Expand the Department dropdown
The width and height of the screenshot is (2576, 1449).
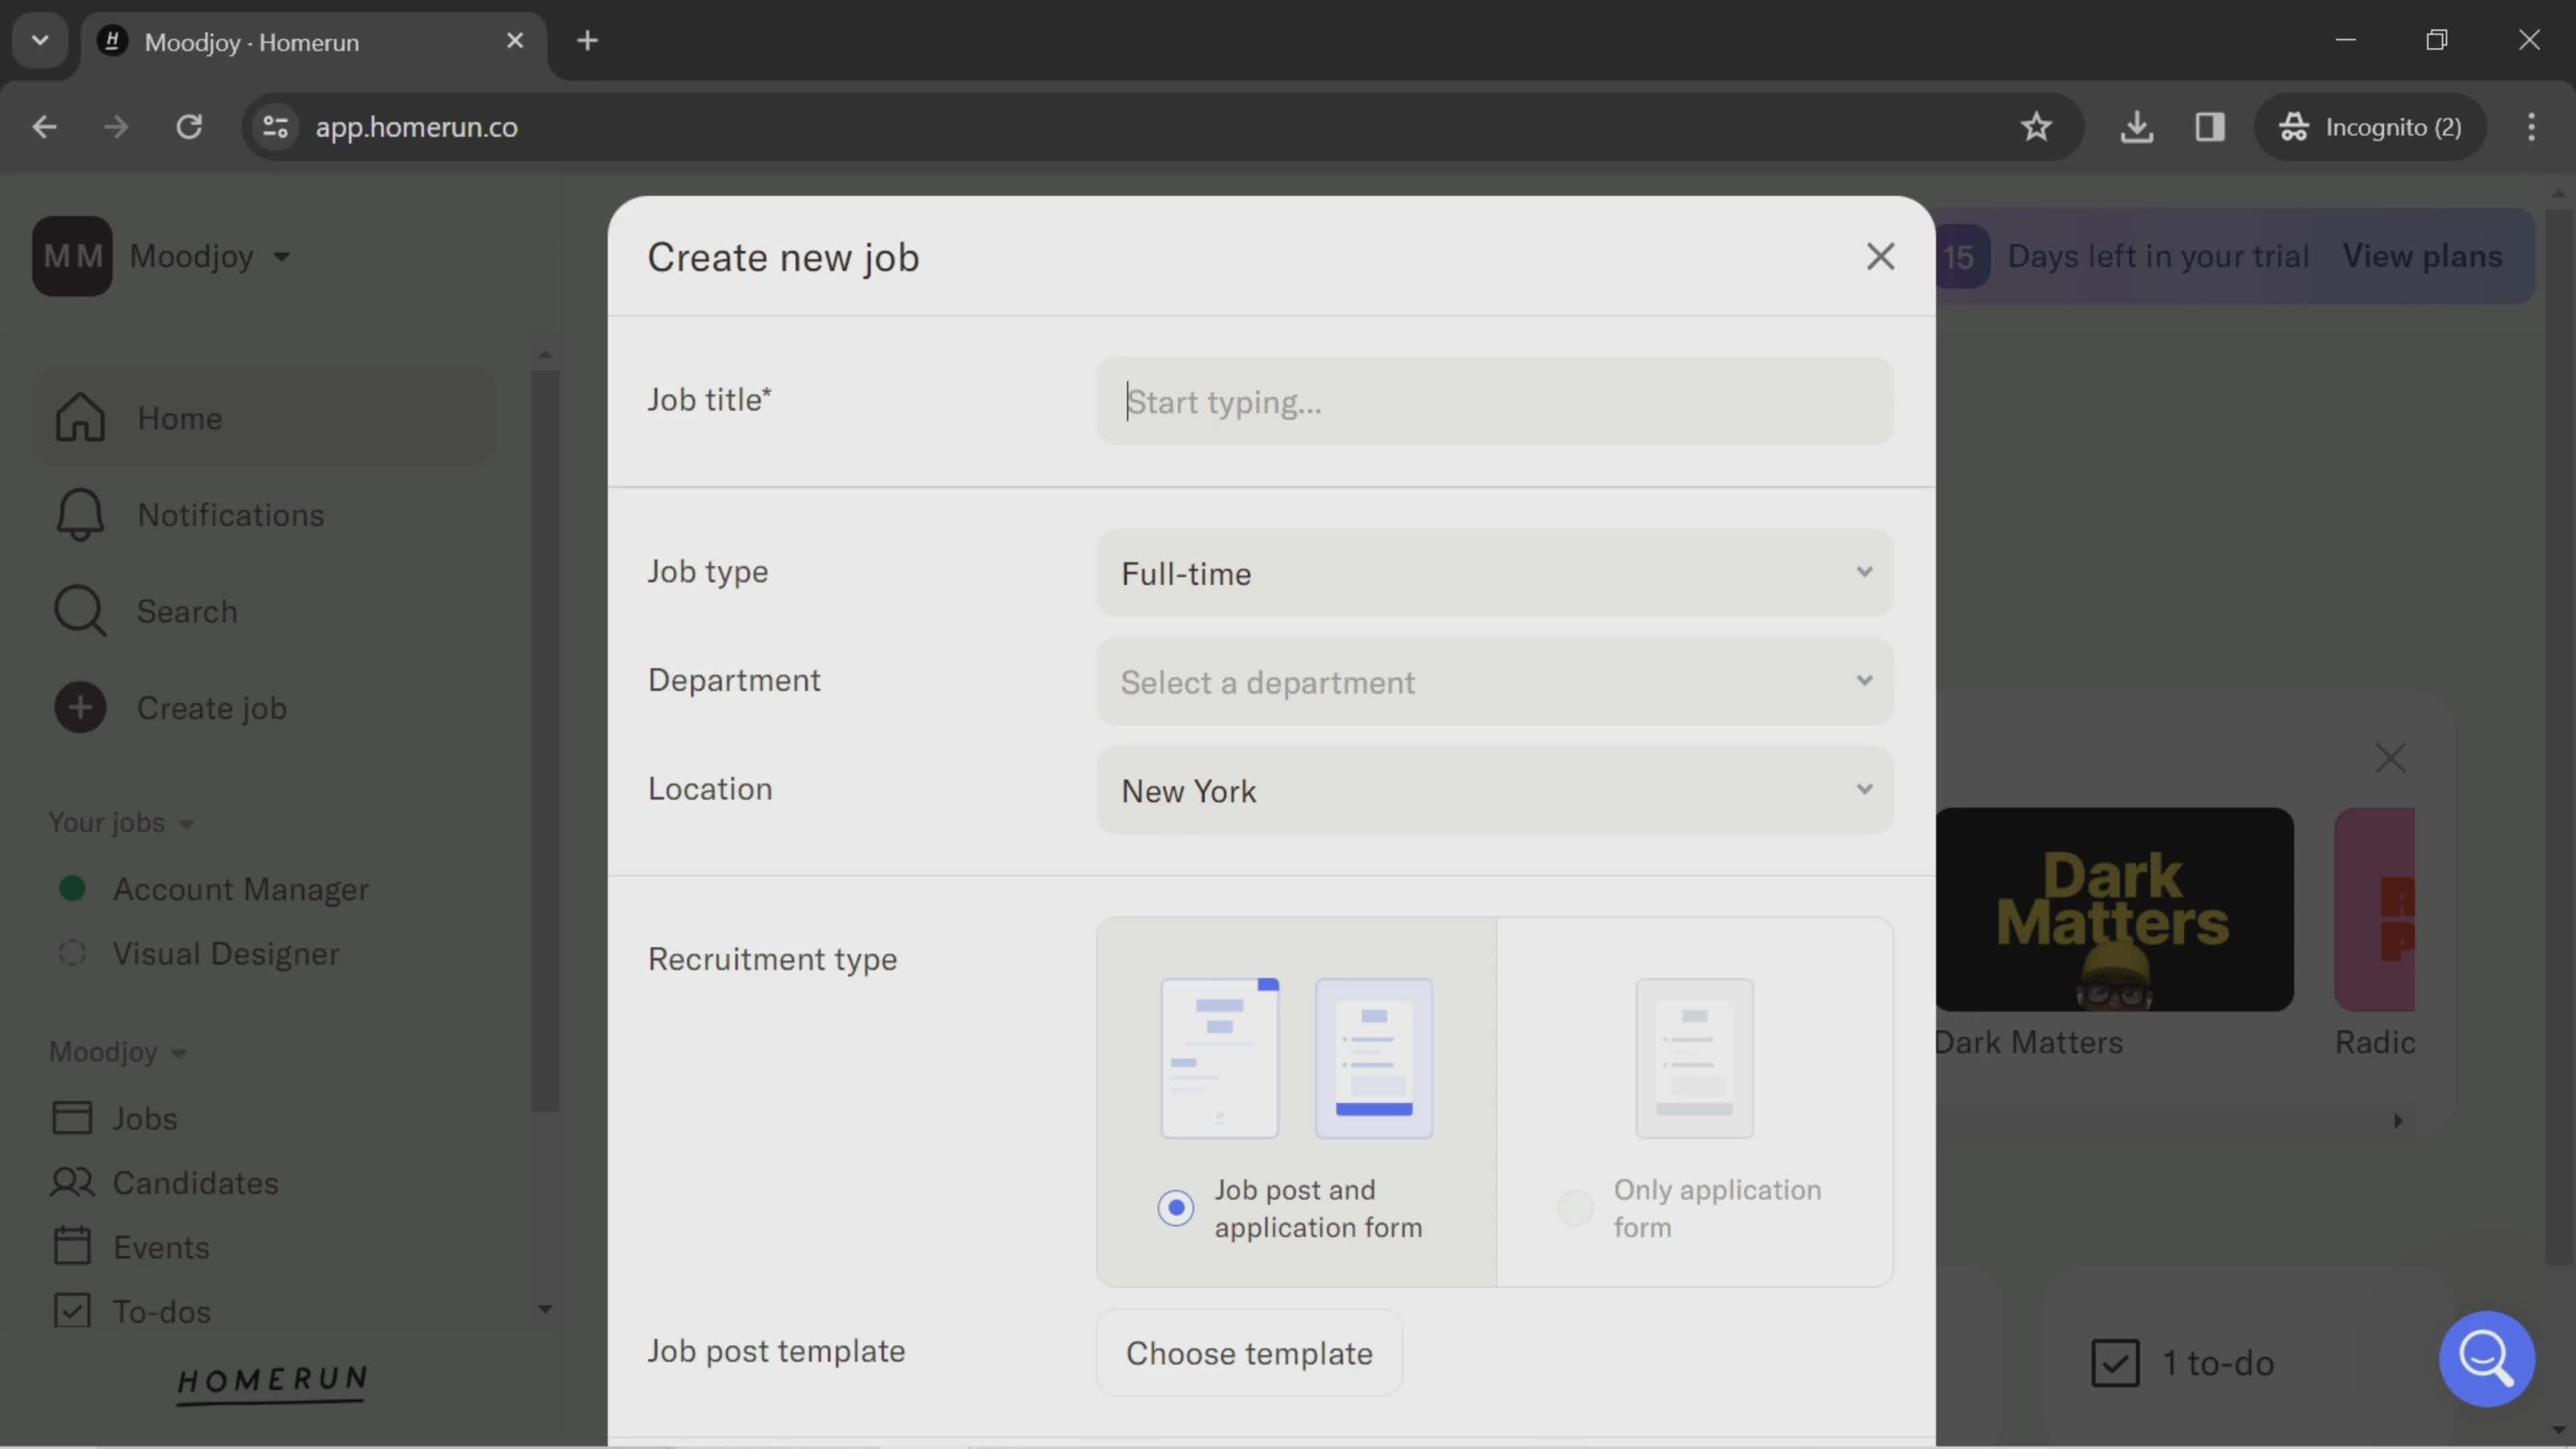(x=1495, y=681)
